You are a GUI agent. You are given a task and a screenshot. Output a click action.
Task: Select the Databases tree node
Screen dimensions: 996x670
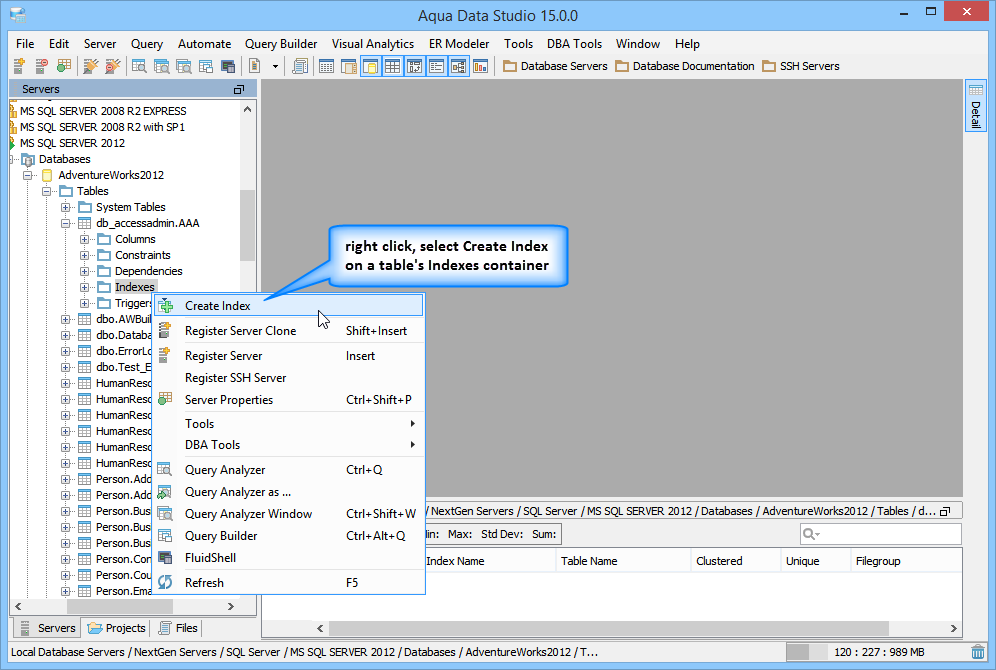pos(64,159)
